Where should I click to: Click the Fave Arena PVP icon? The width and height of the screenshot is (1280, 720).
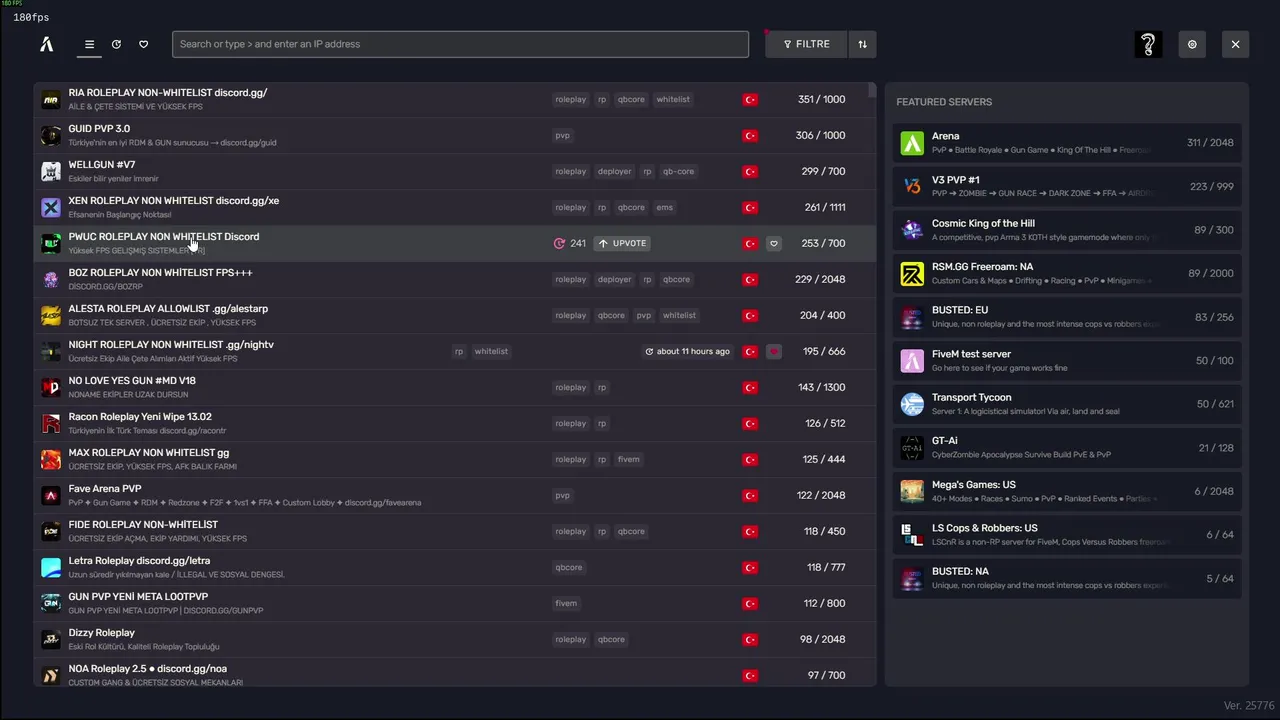click(x=51, y=495)
